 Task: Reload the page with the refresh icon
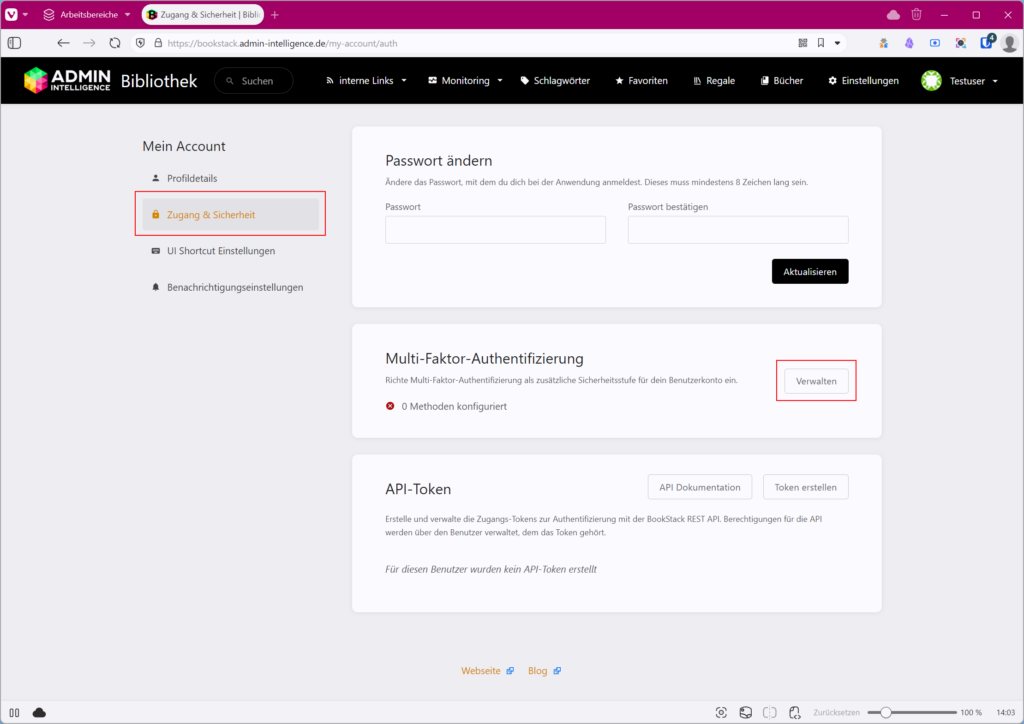coord(115,43)
